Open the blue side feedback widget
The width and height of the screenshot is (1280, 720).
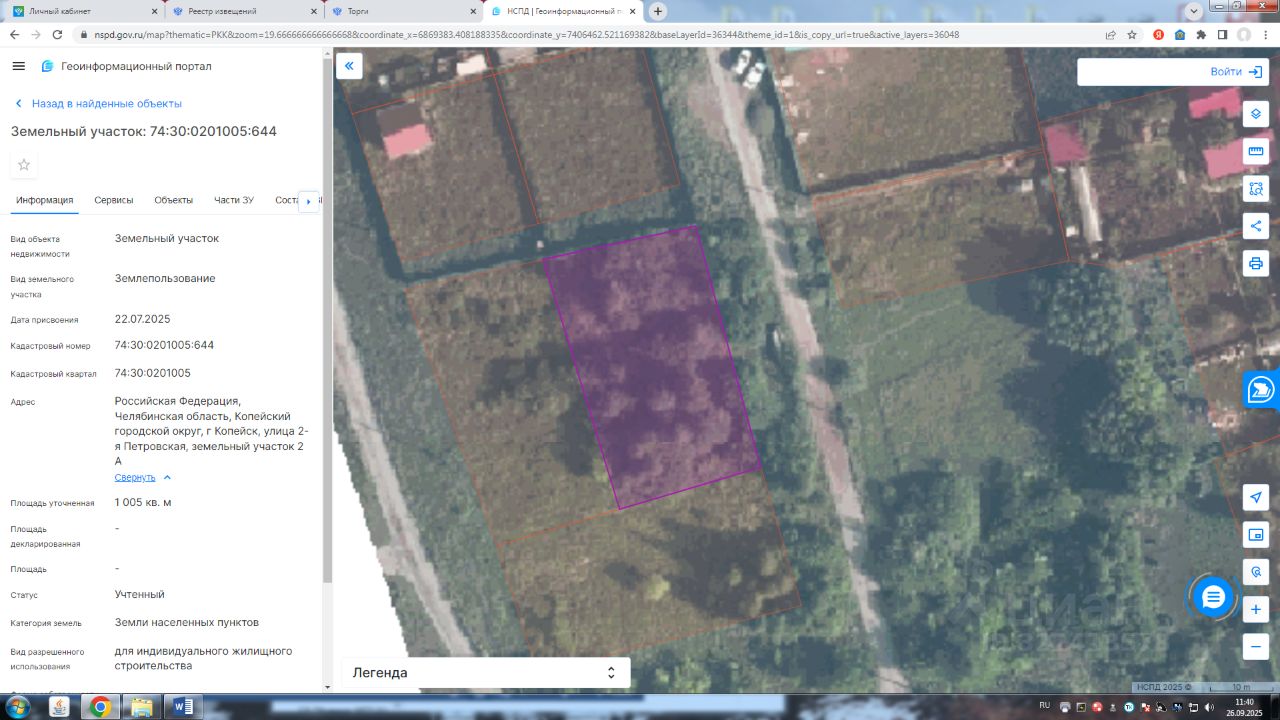coord(1262,389)
